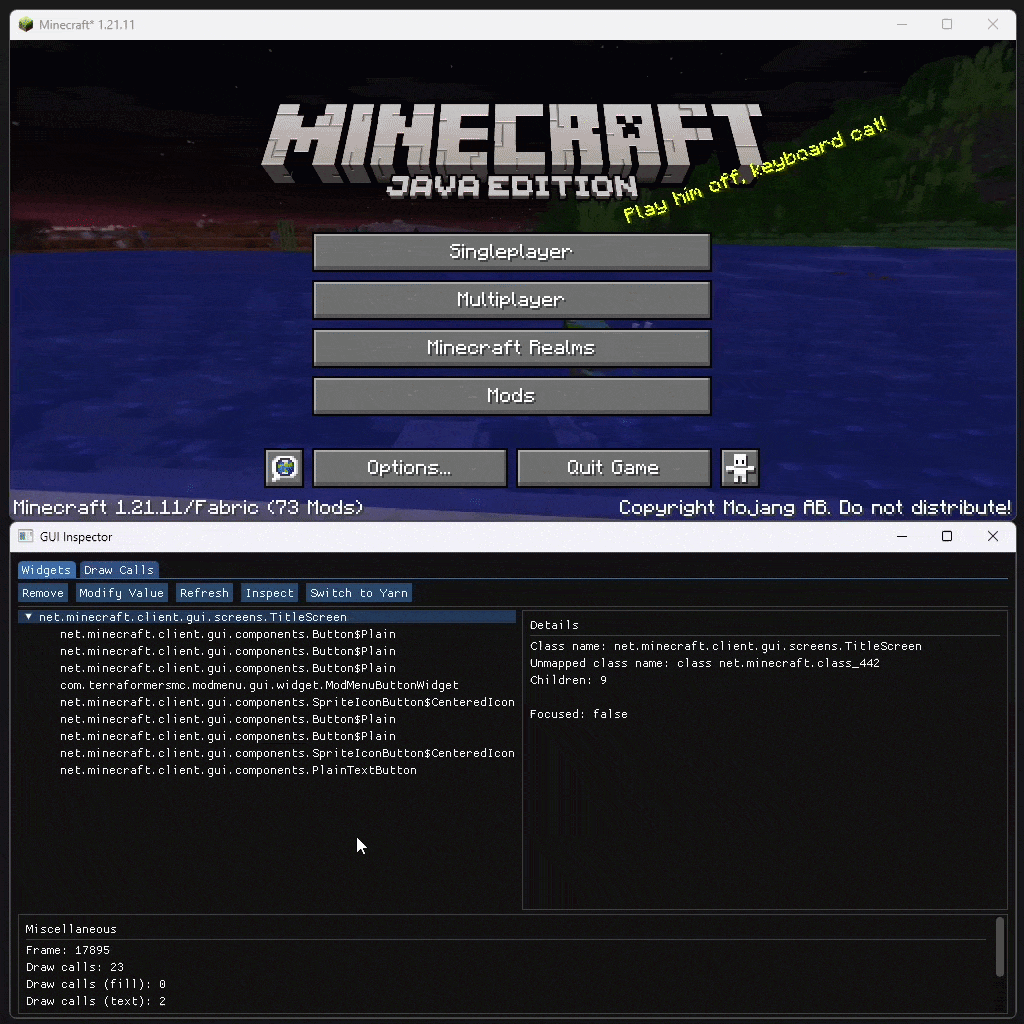Maximize the GUI Inspector window
Image resolution: width=1024 pixels, height=1024 pixels.
click(x=947, y=536)
